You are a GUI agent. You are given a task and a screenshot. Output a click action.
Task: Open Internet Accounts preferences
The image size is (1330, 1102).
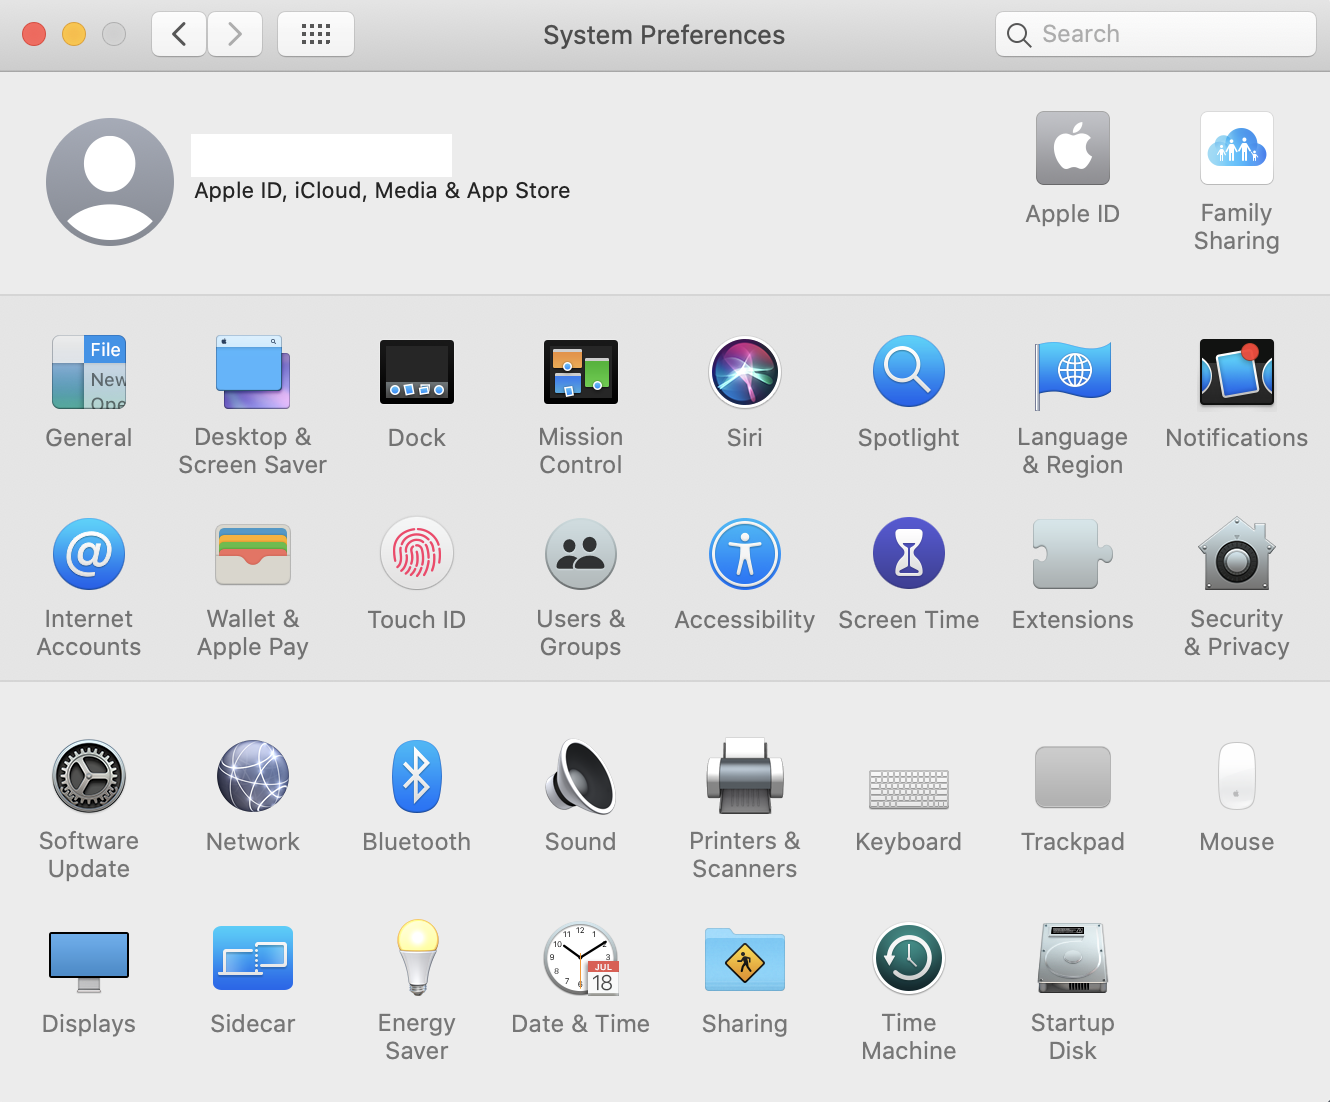89,553
